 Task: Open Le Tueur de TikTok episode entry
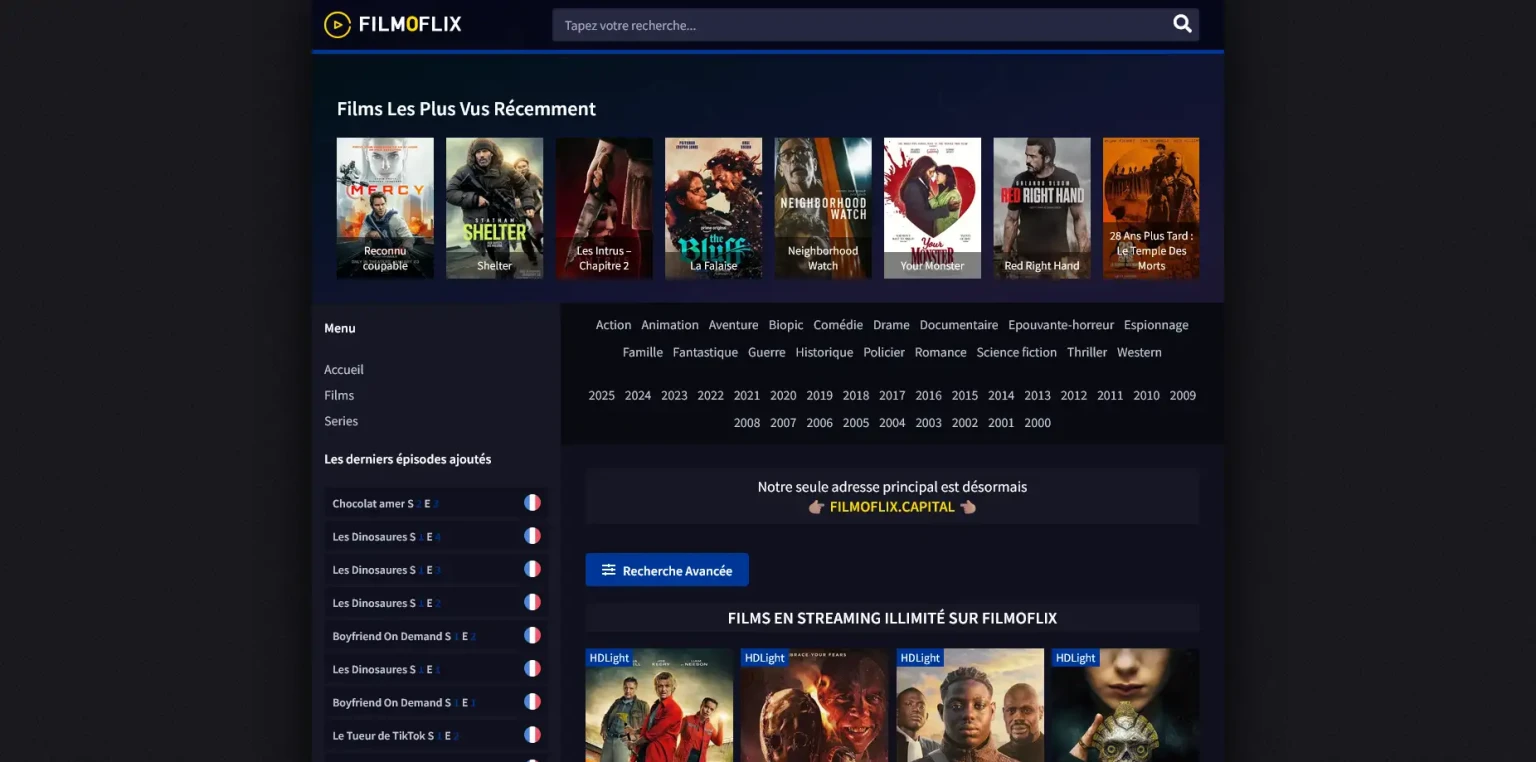point(436,735)
